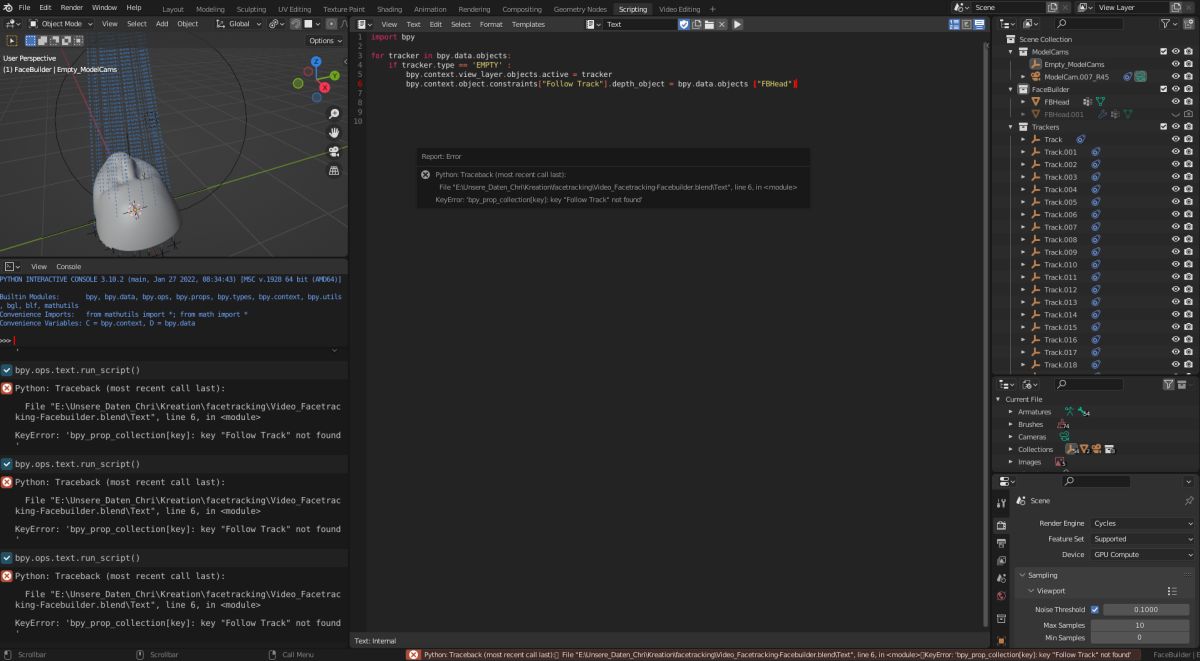Switch perspective/orthographic grid icon in viewport
The height and width of the screenshot is (661, 1200).
(334, 170)
